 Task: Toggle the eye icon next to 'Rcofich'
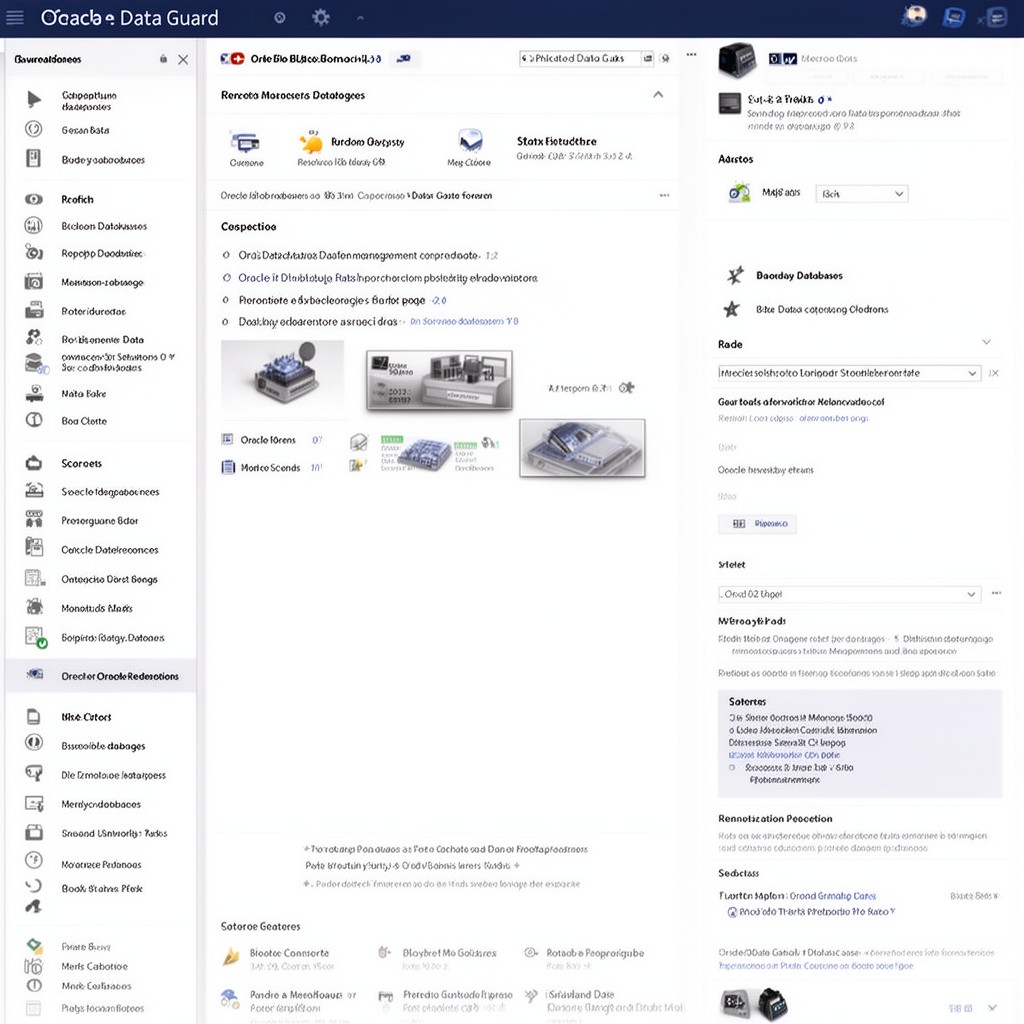coord(34,199)
